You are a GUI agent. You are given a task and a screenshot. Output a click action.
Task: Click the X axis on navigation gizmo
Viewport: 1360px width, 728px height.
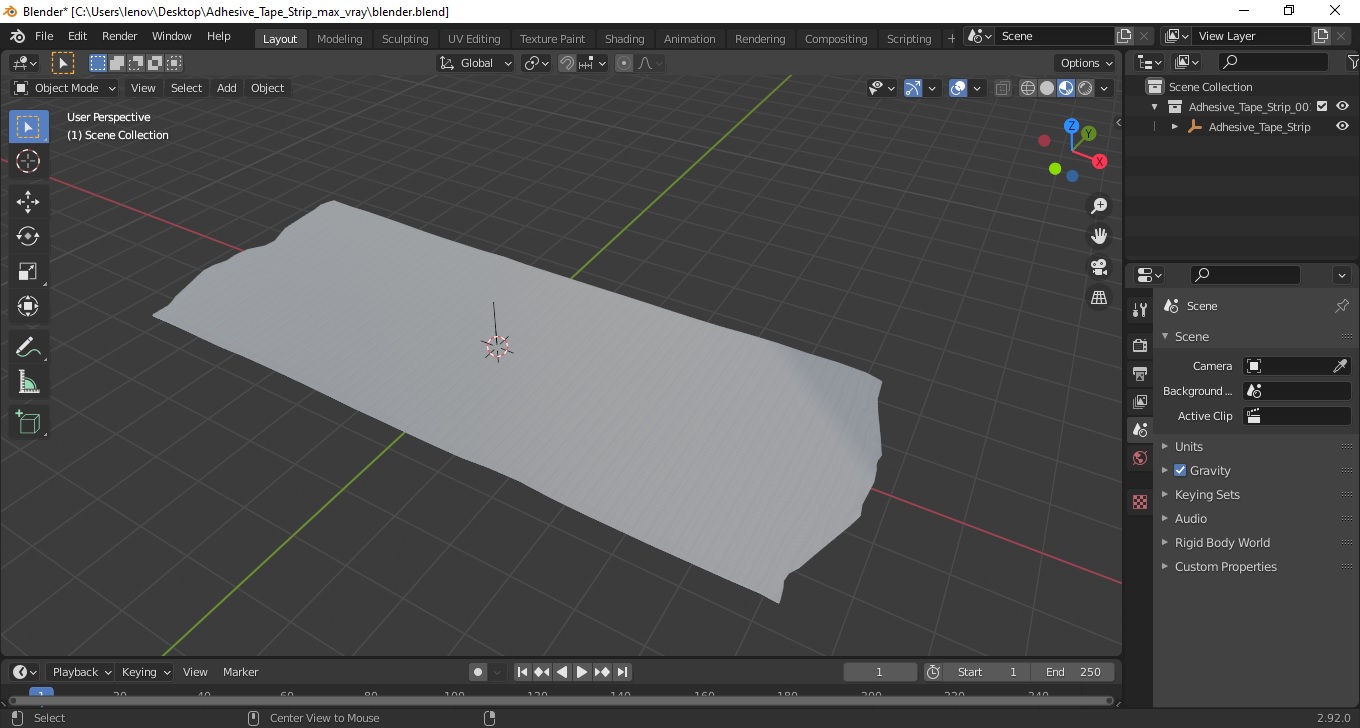pos(1100,161)
